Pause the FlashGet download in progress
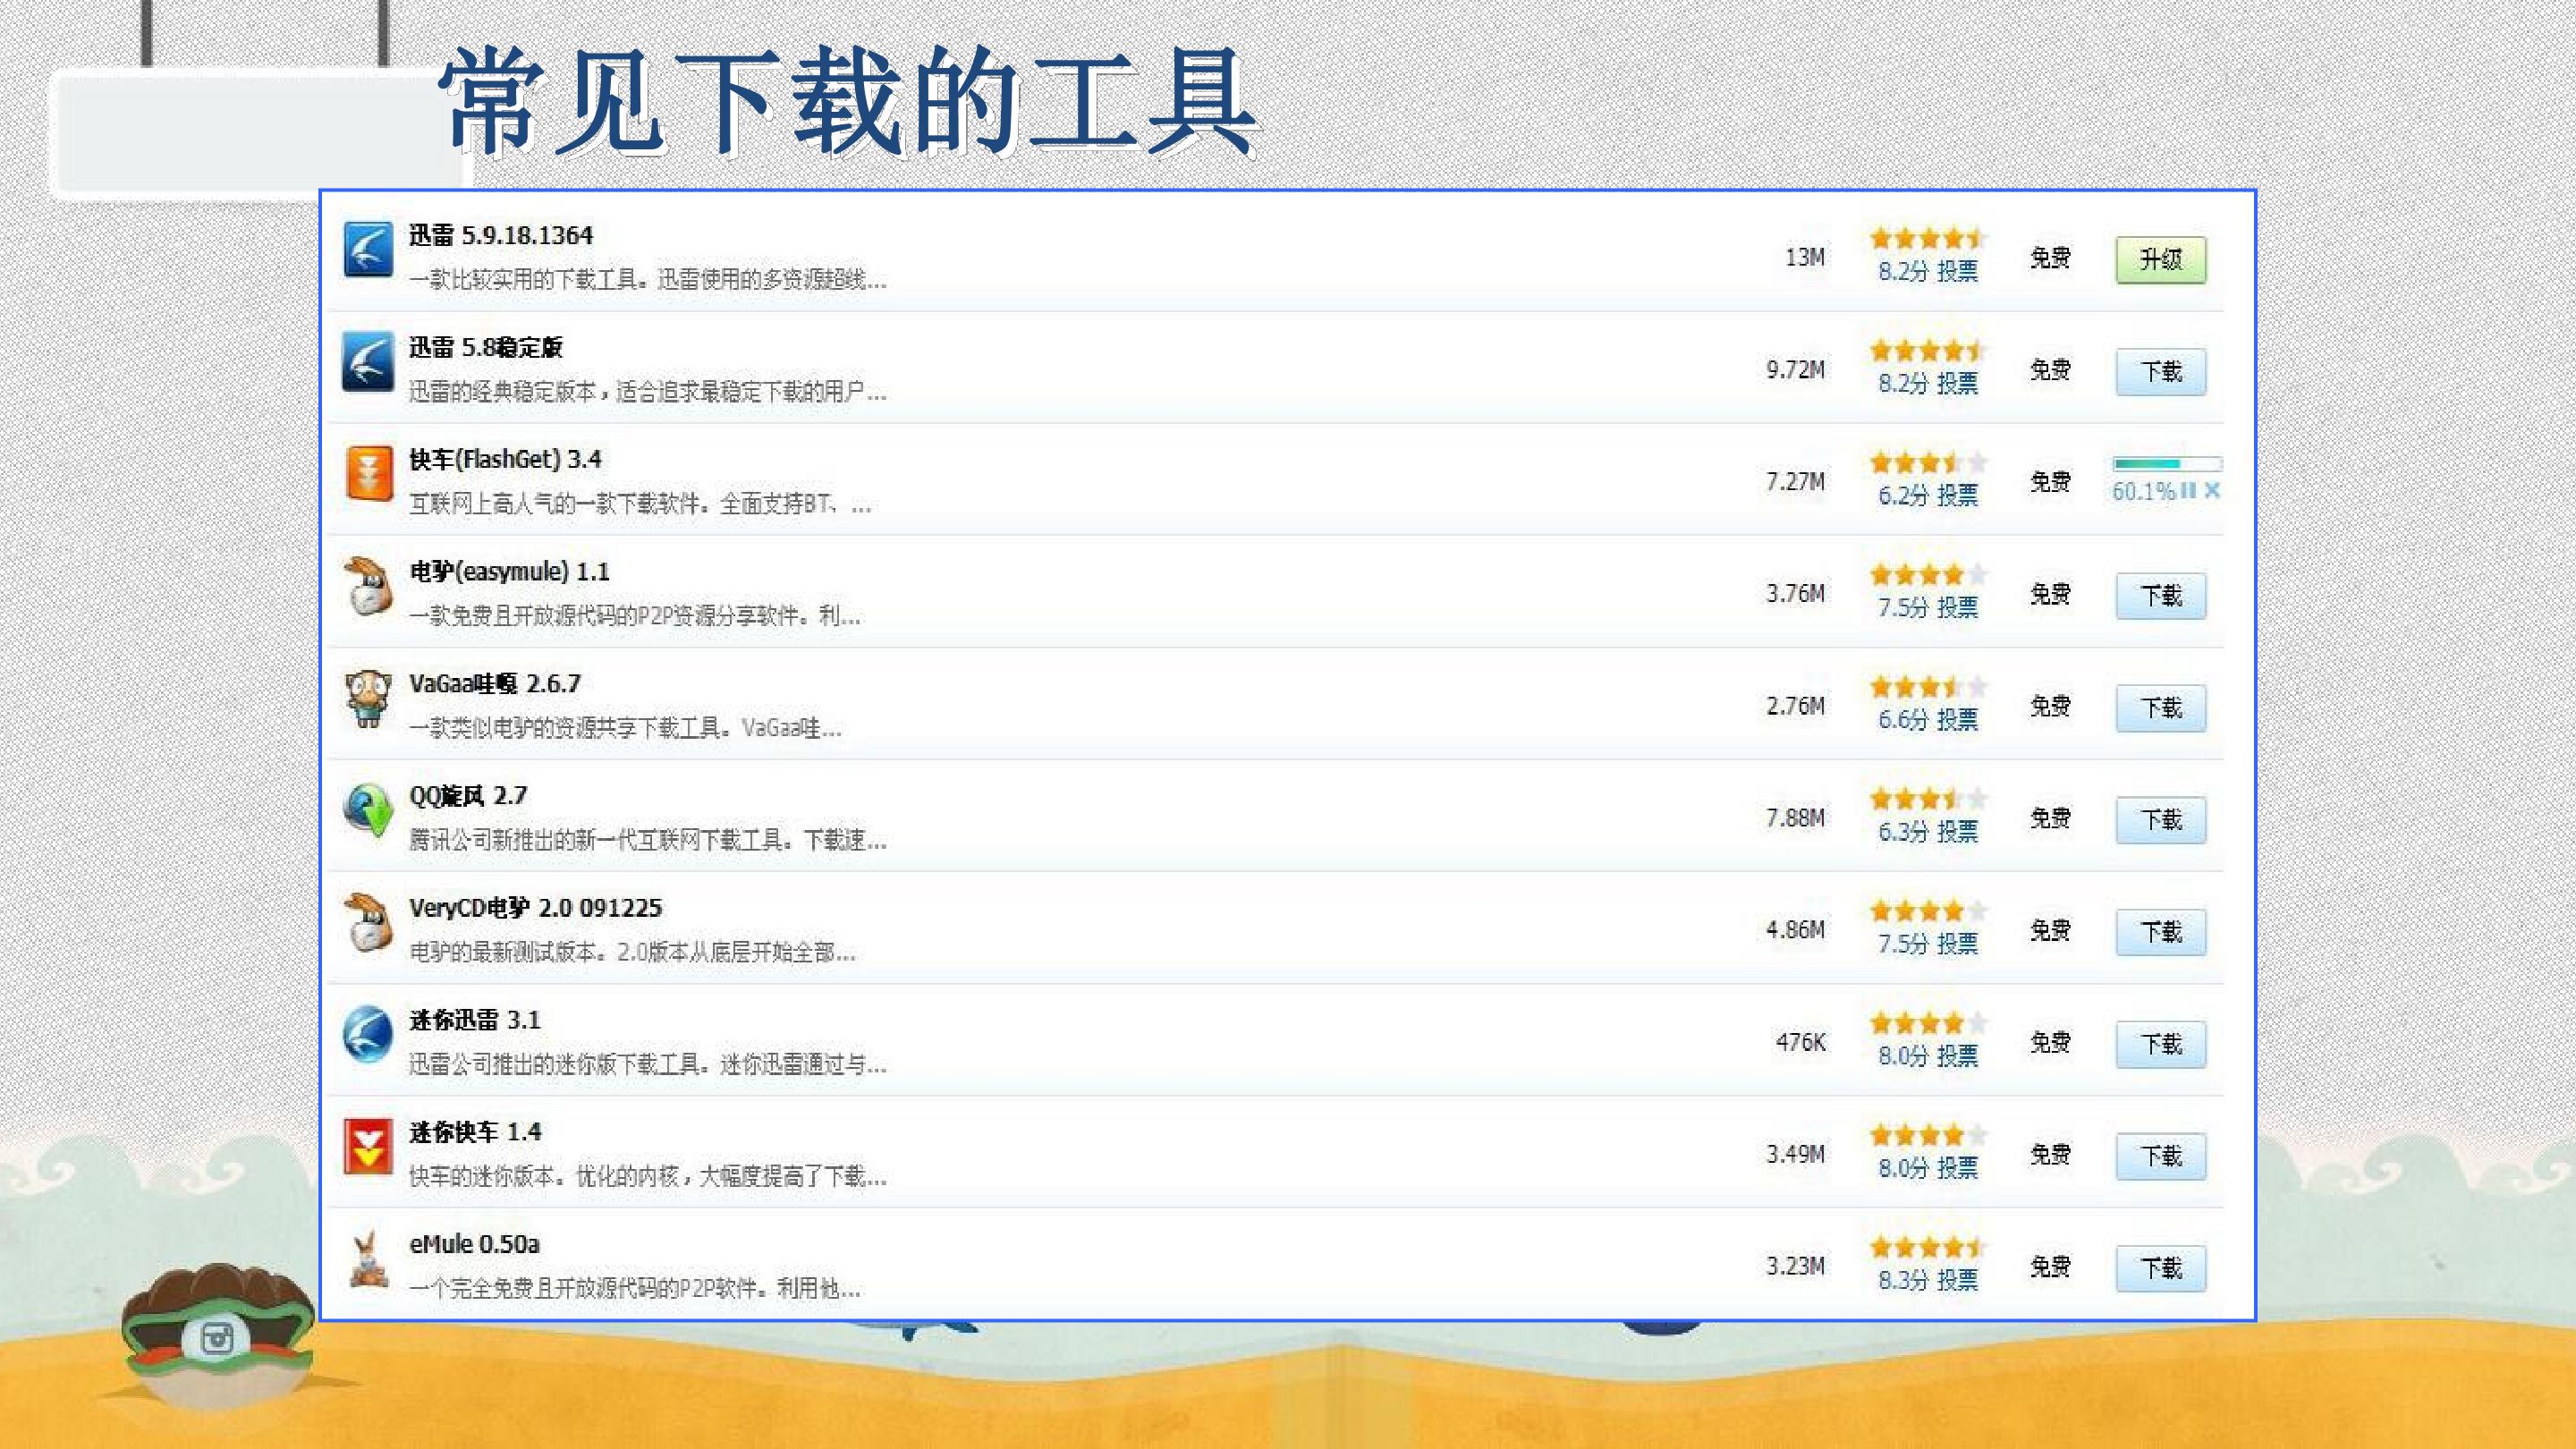2576x1449 pixels. tap(2189, 490)
